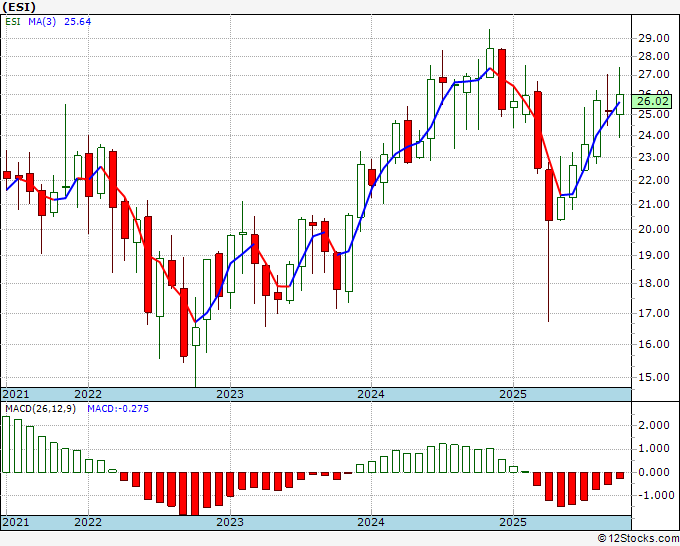The height and width of the screenshot is (546, 680).
Task: Click 2025 on the price chart timeline
Action: (x=513, y=394)
